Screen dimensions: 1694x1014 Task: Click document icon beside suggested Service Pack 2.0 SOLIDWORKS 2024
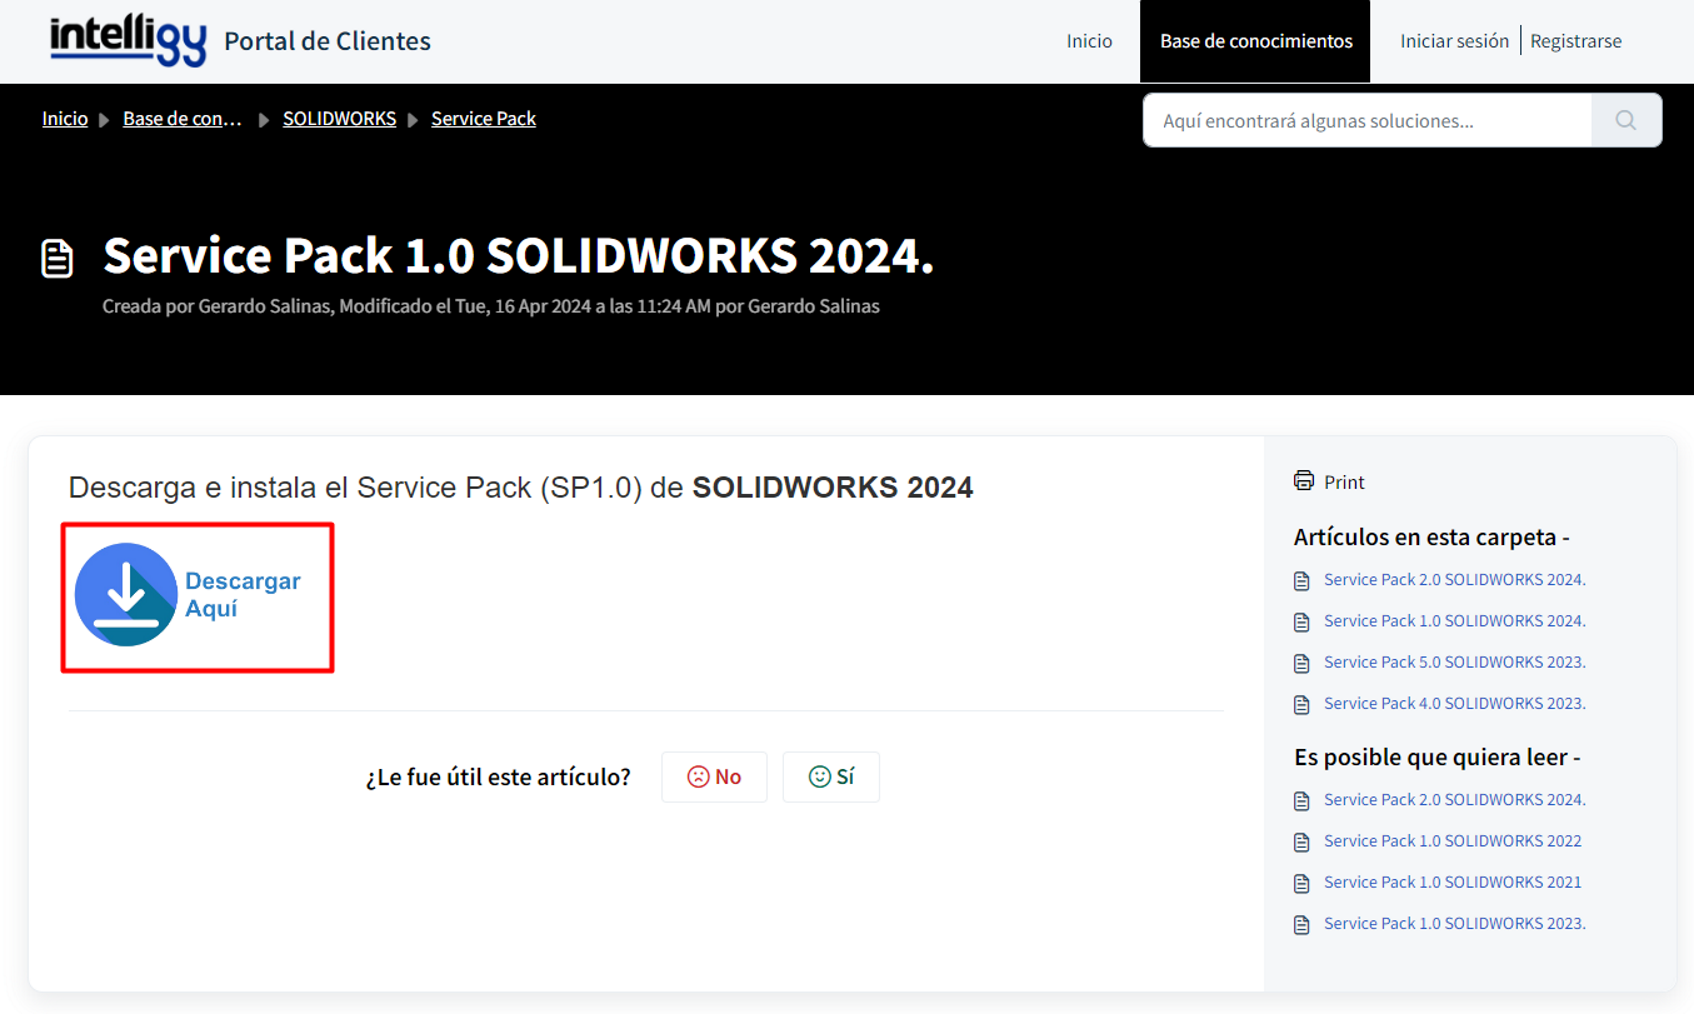1301,801
